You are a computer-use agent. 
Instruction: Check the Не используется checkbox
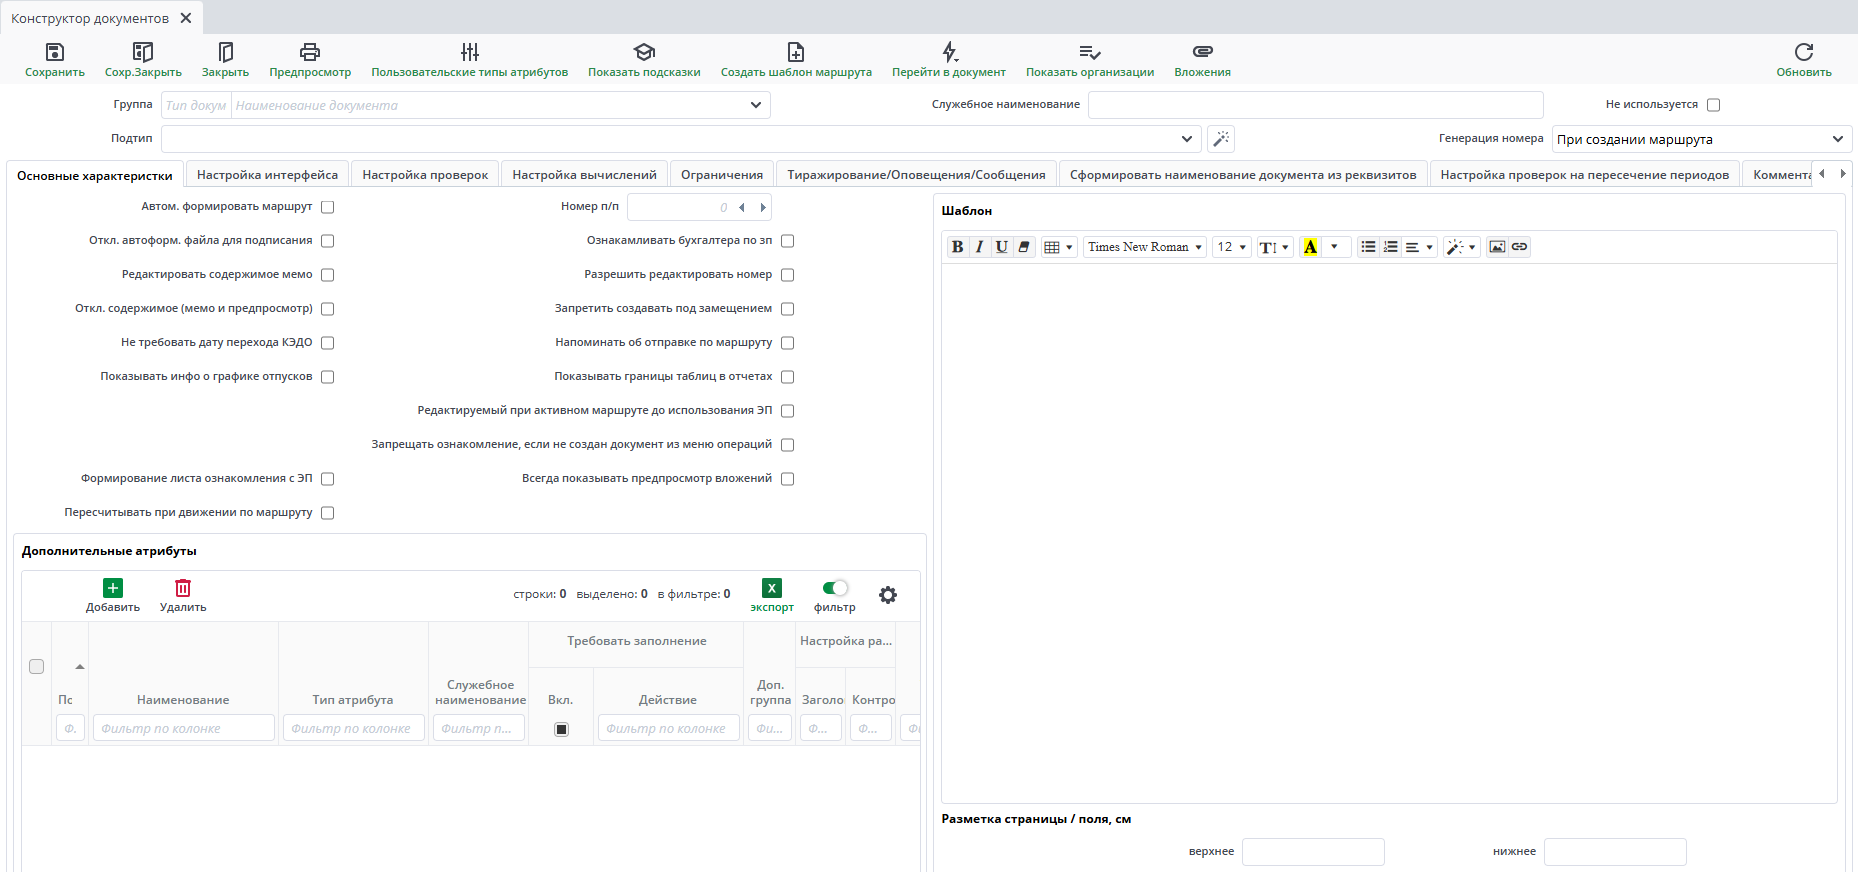coord(1713,105)
